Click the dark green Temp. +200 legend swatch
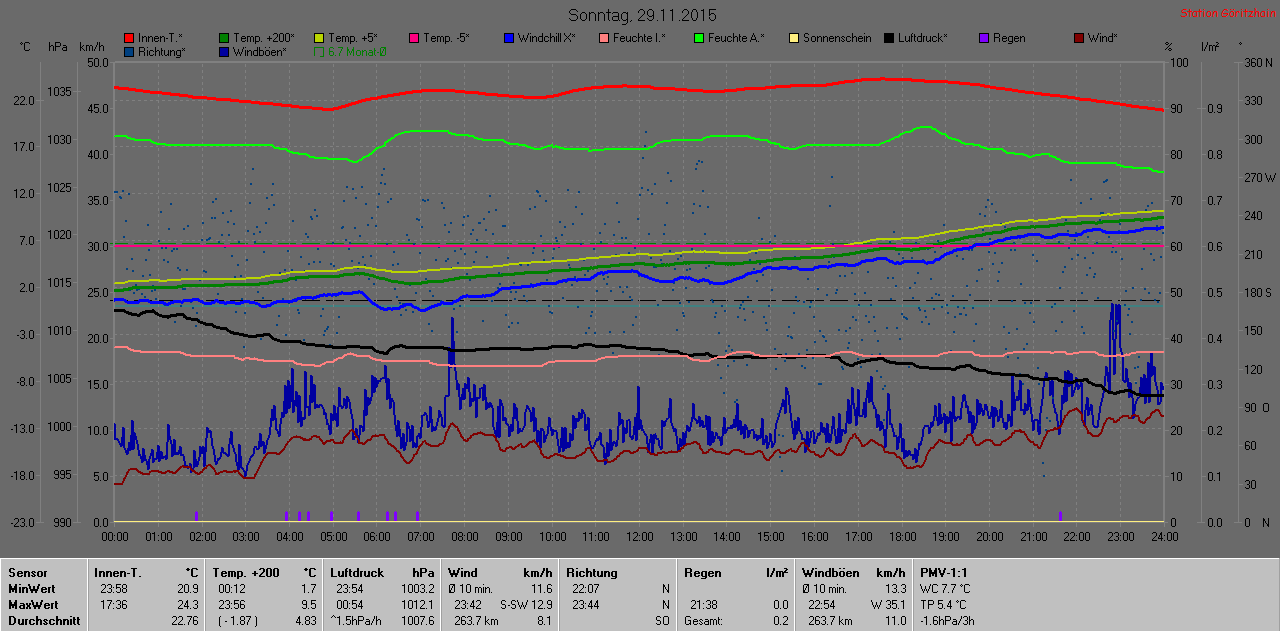Screen dimensions: 1280x631 point(224,38)
